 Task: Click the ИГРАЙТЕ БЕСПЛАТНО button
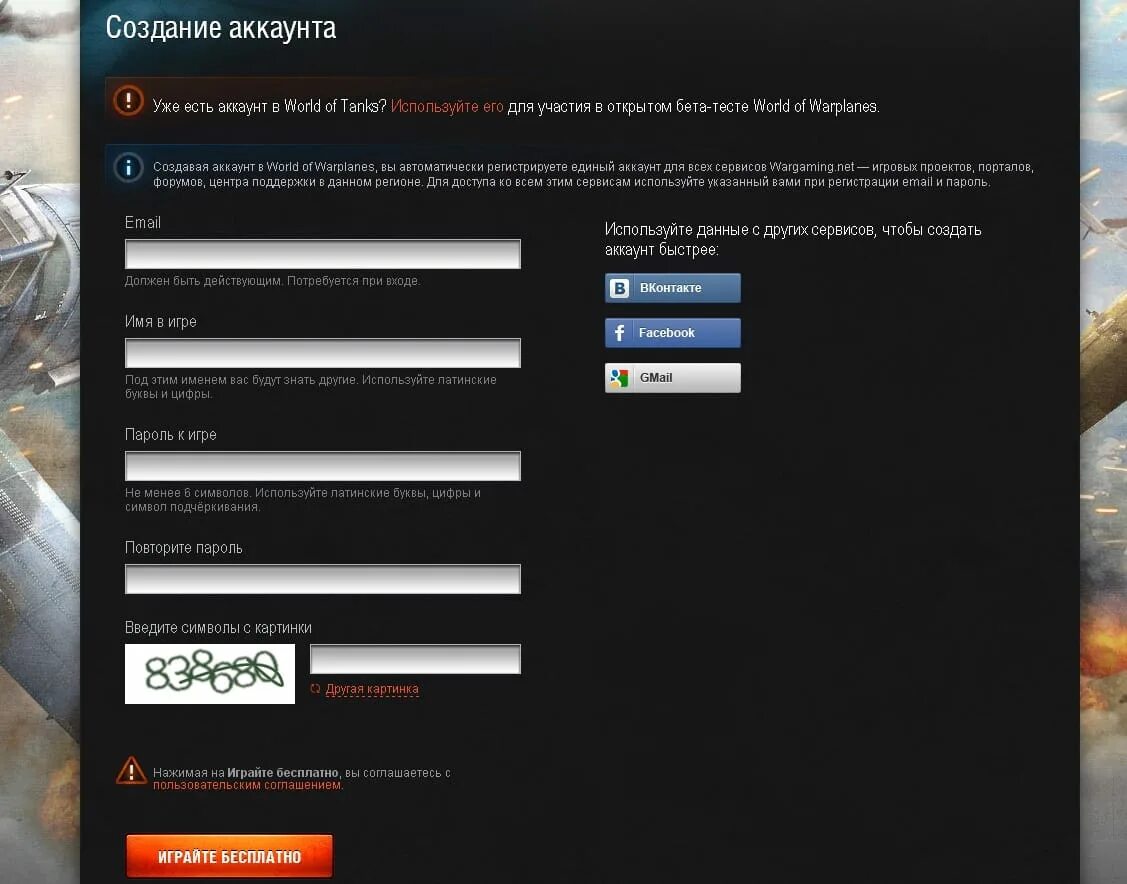click(229, 856)
